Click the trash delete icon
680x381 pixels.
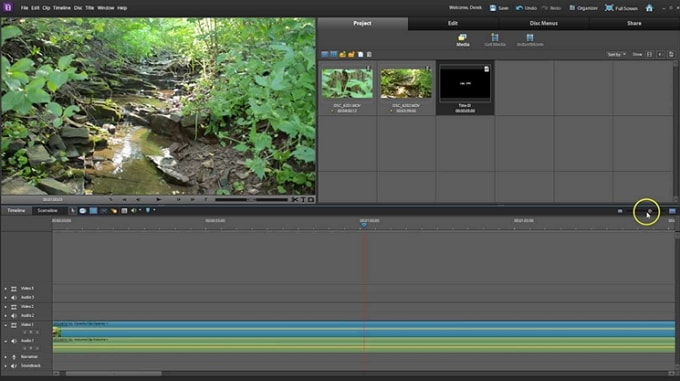(x=369, y=54)
